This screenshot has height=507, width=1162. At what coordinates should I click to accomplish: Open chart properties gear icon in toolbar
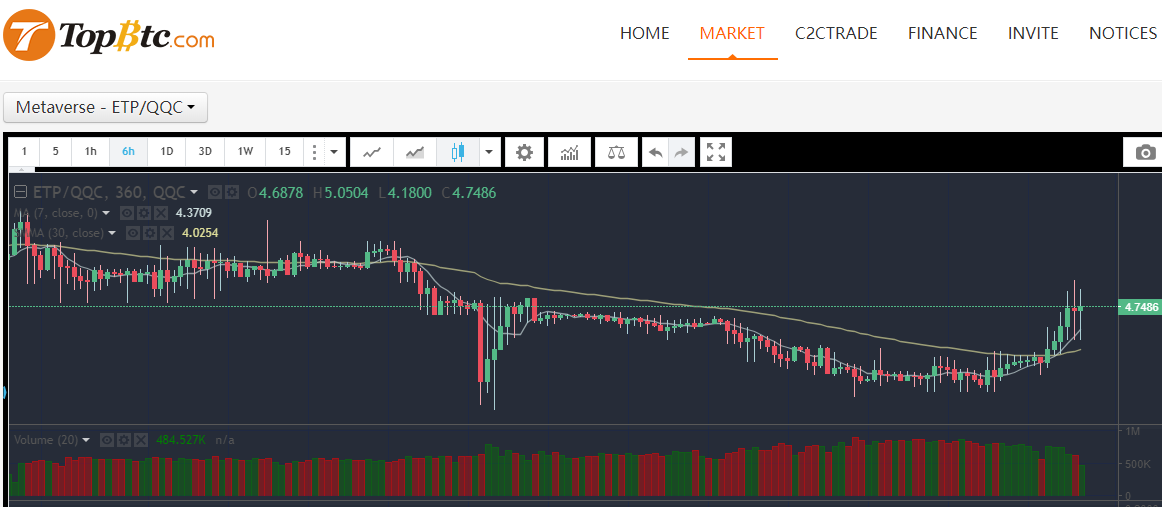[x=524, y=152]
